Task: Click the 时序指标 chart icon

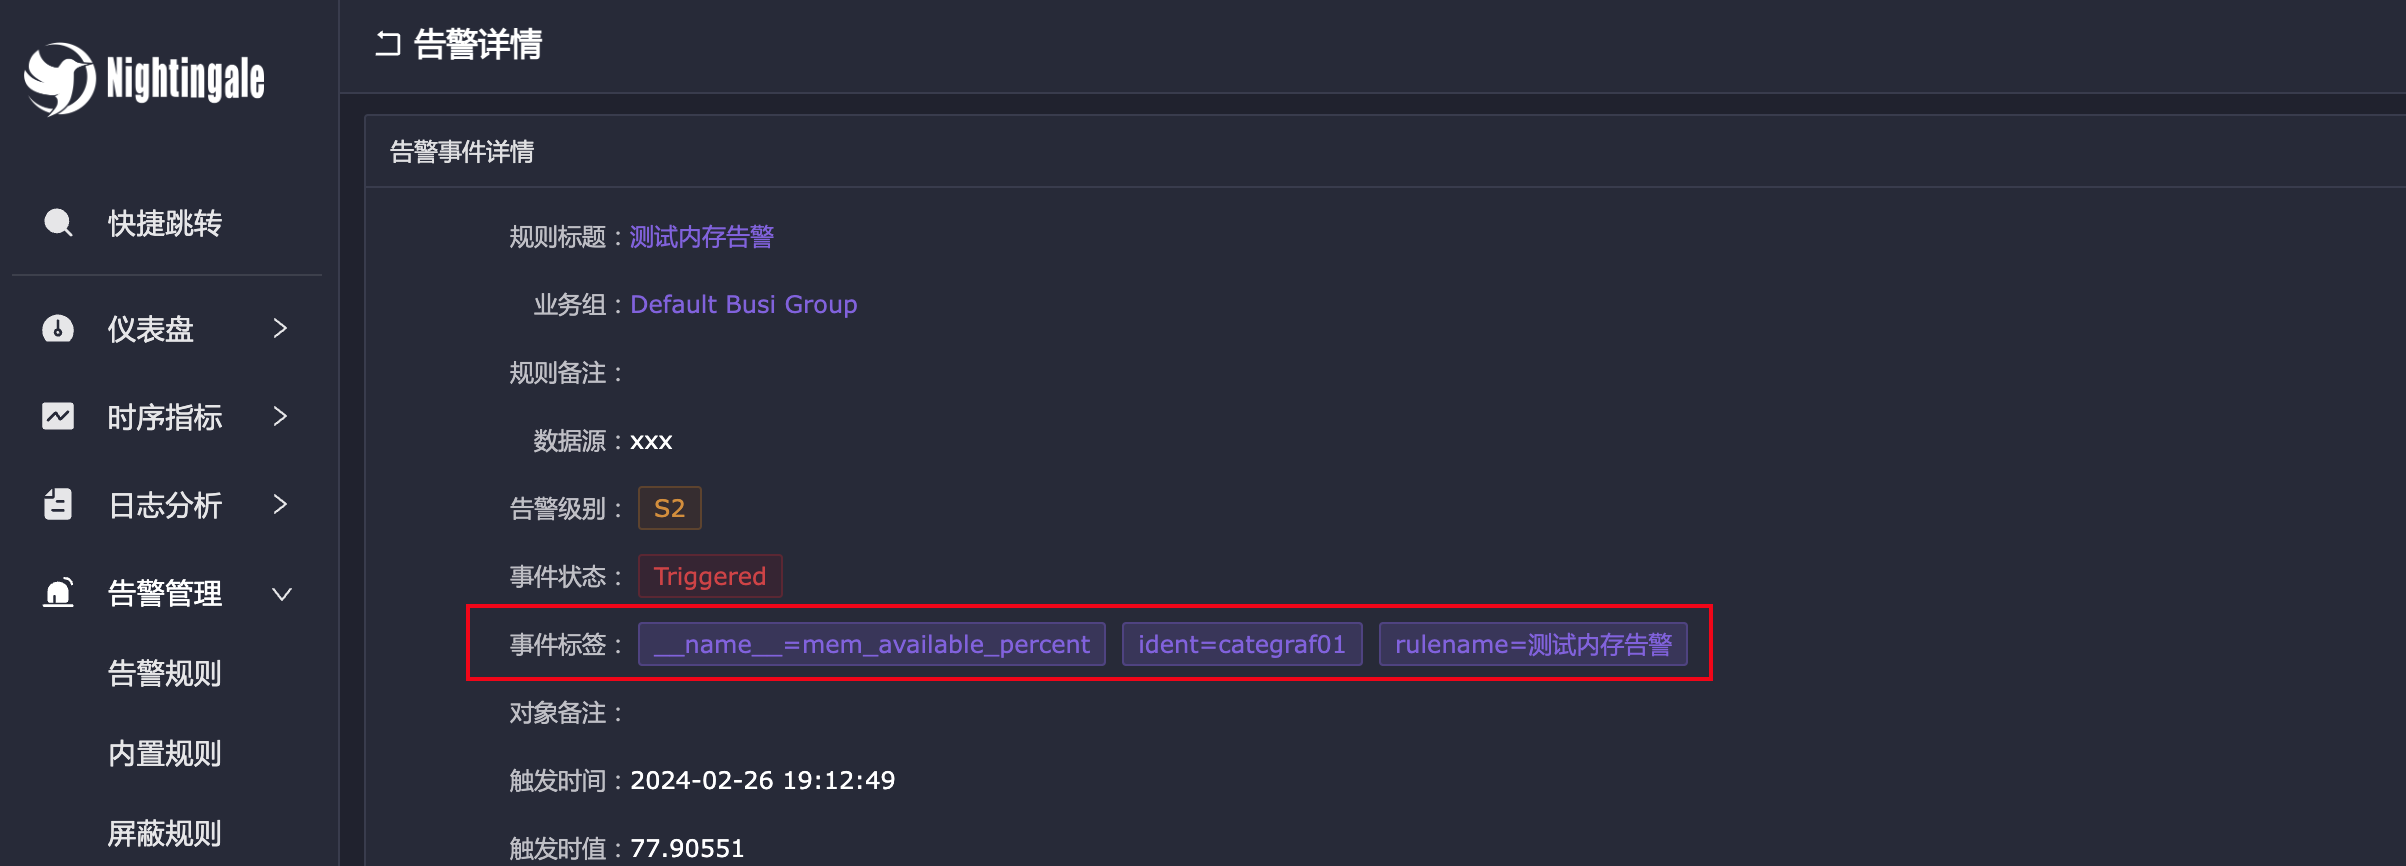Action: point(58,416)
